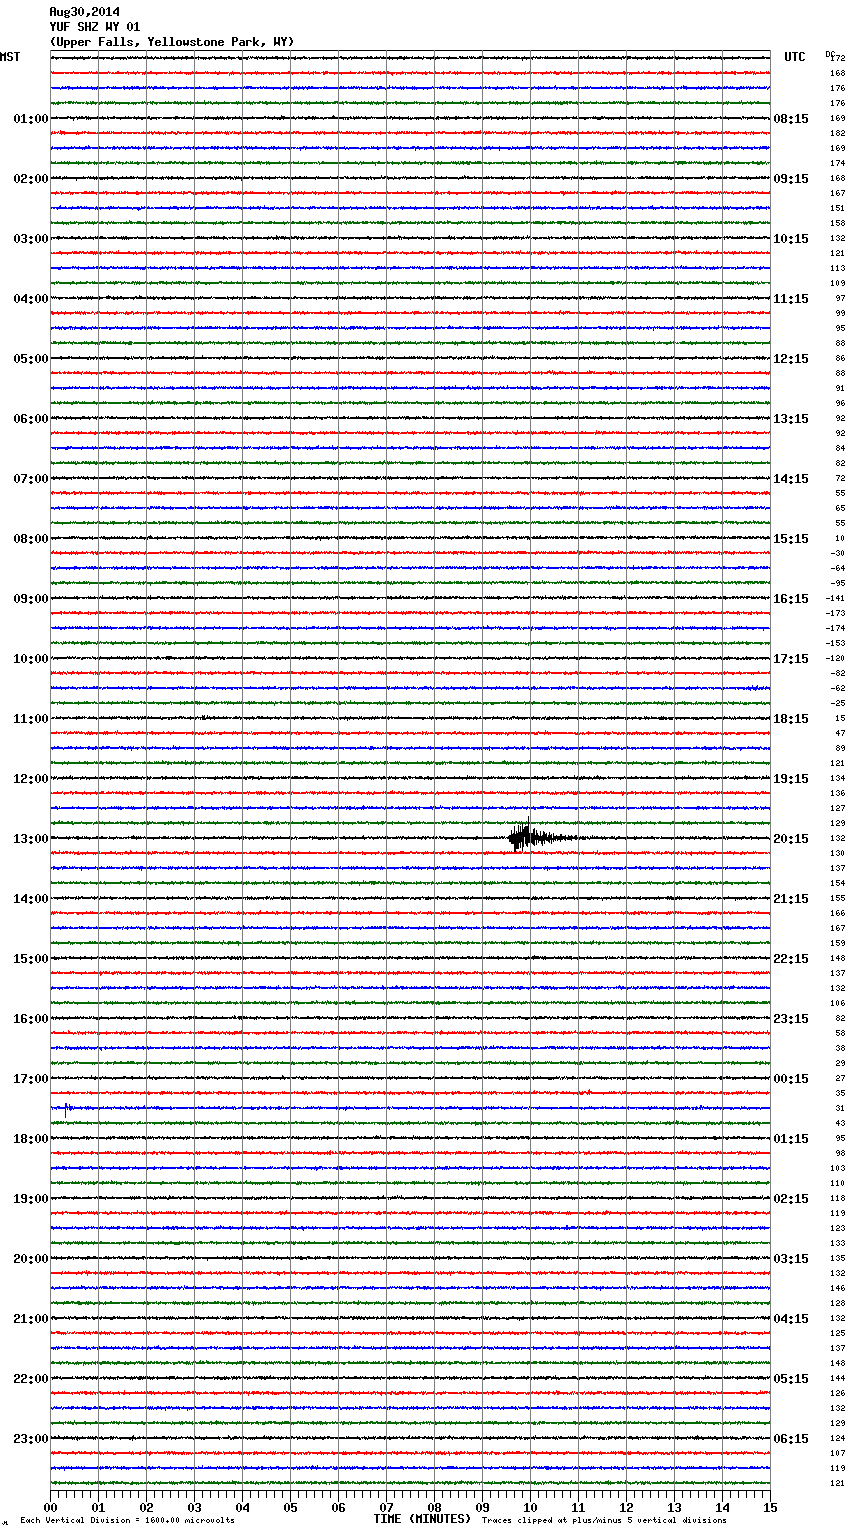This screenshot has width=850, height=1534.
Task: Click the 'TIME (MINUTES)' axis title
Action: [422, 1519]
